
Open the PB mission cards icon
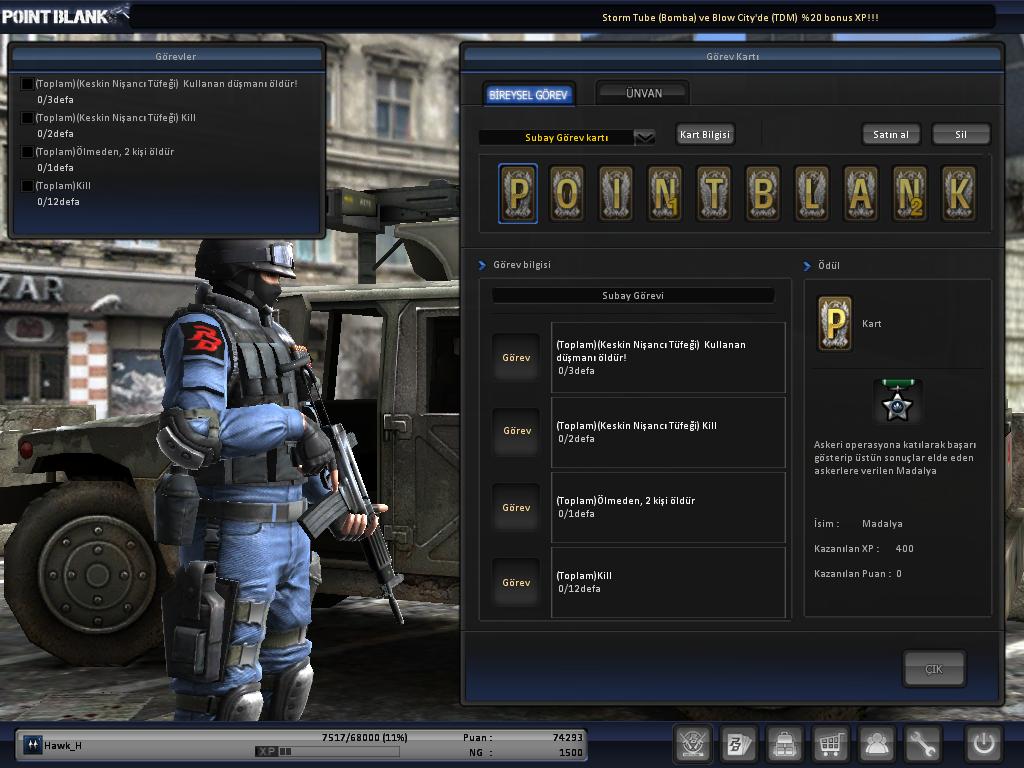click(x=738, y=744)
